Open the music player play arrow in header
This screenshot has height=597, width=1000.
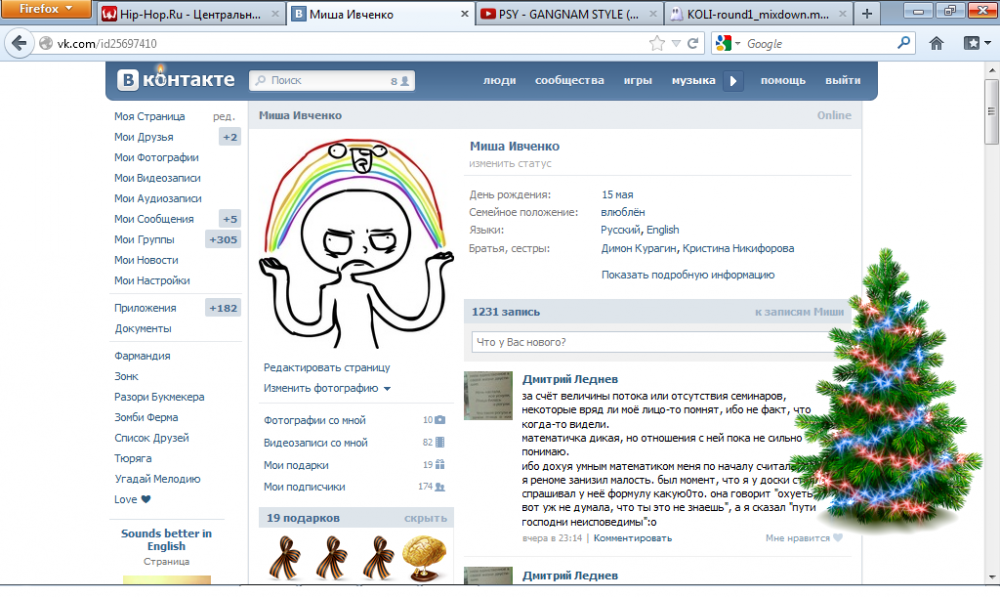pos(733,80)
